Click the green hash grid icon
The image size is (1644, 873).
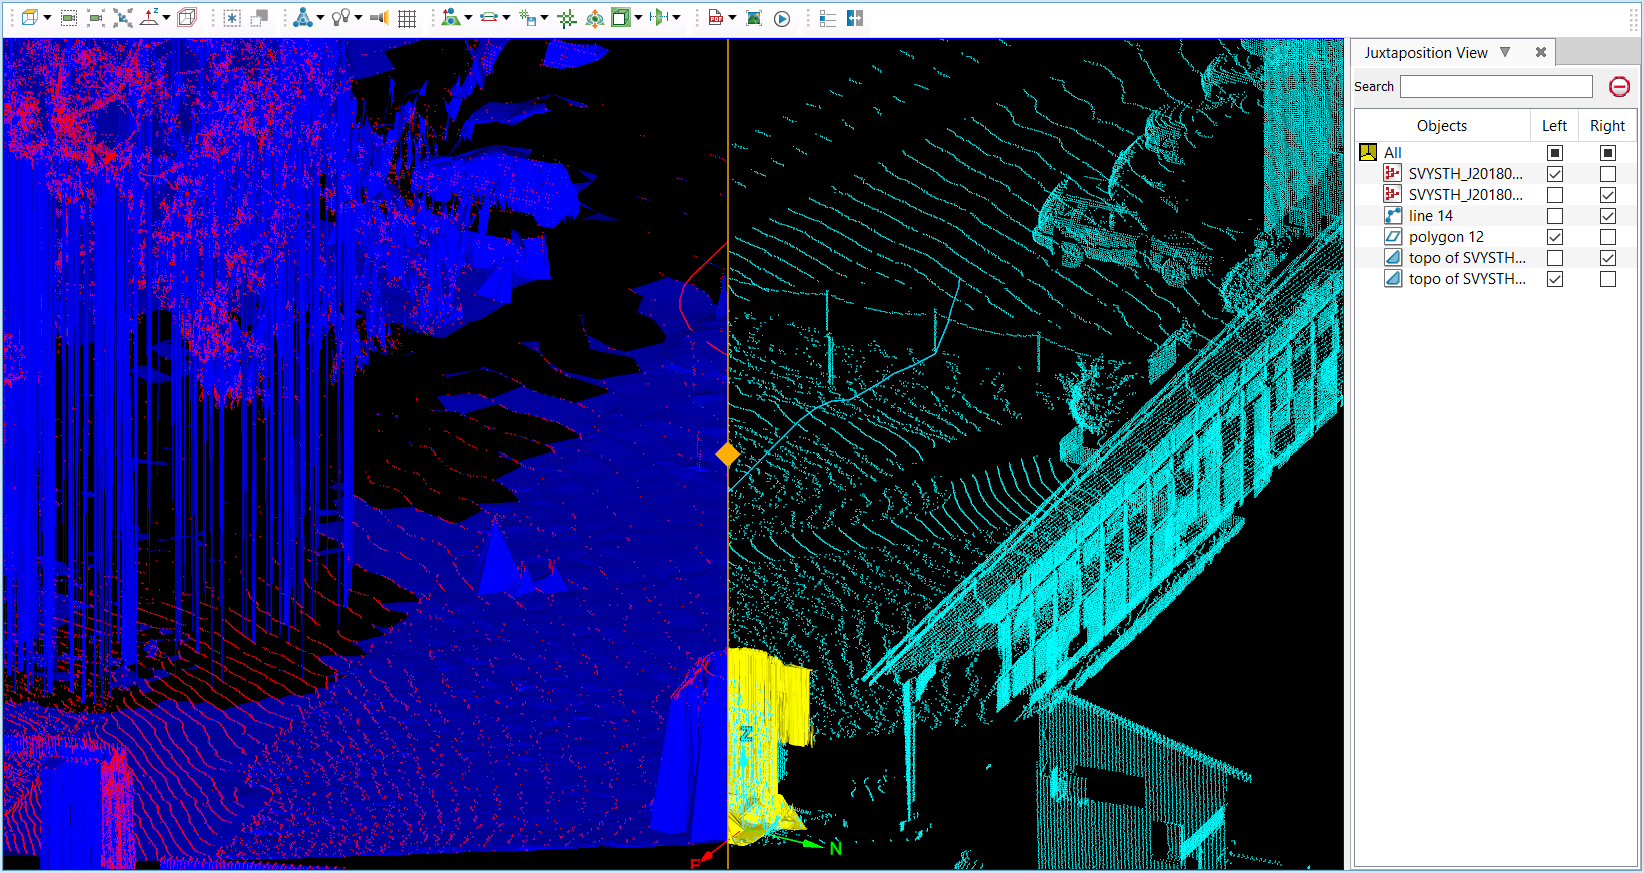[567, 18]
